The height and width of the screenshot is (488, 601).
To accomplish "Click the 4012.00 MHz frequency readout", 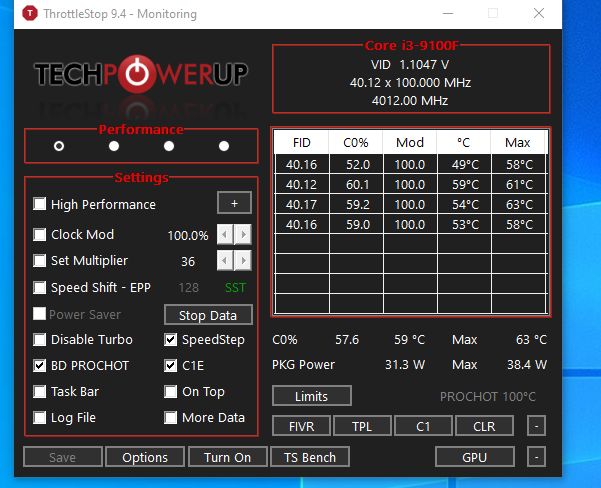I will [410, 101].
